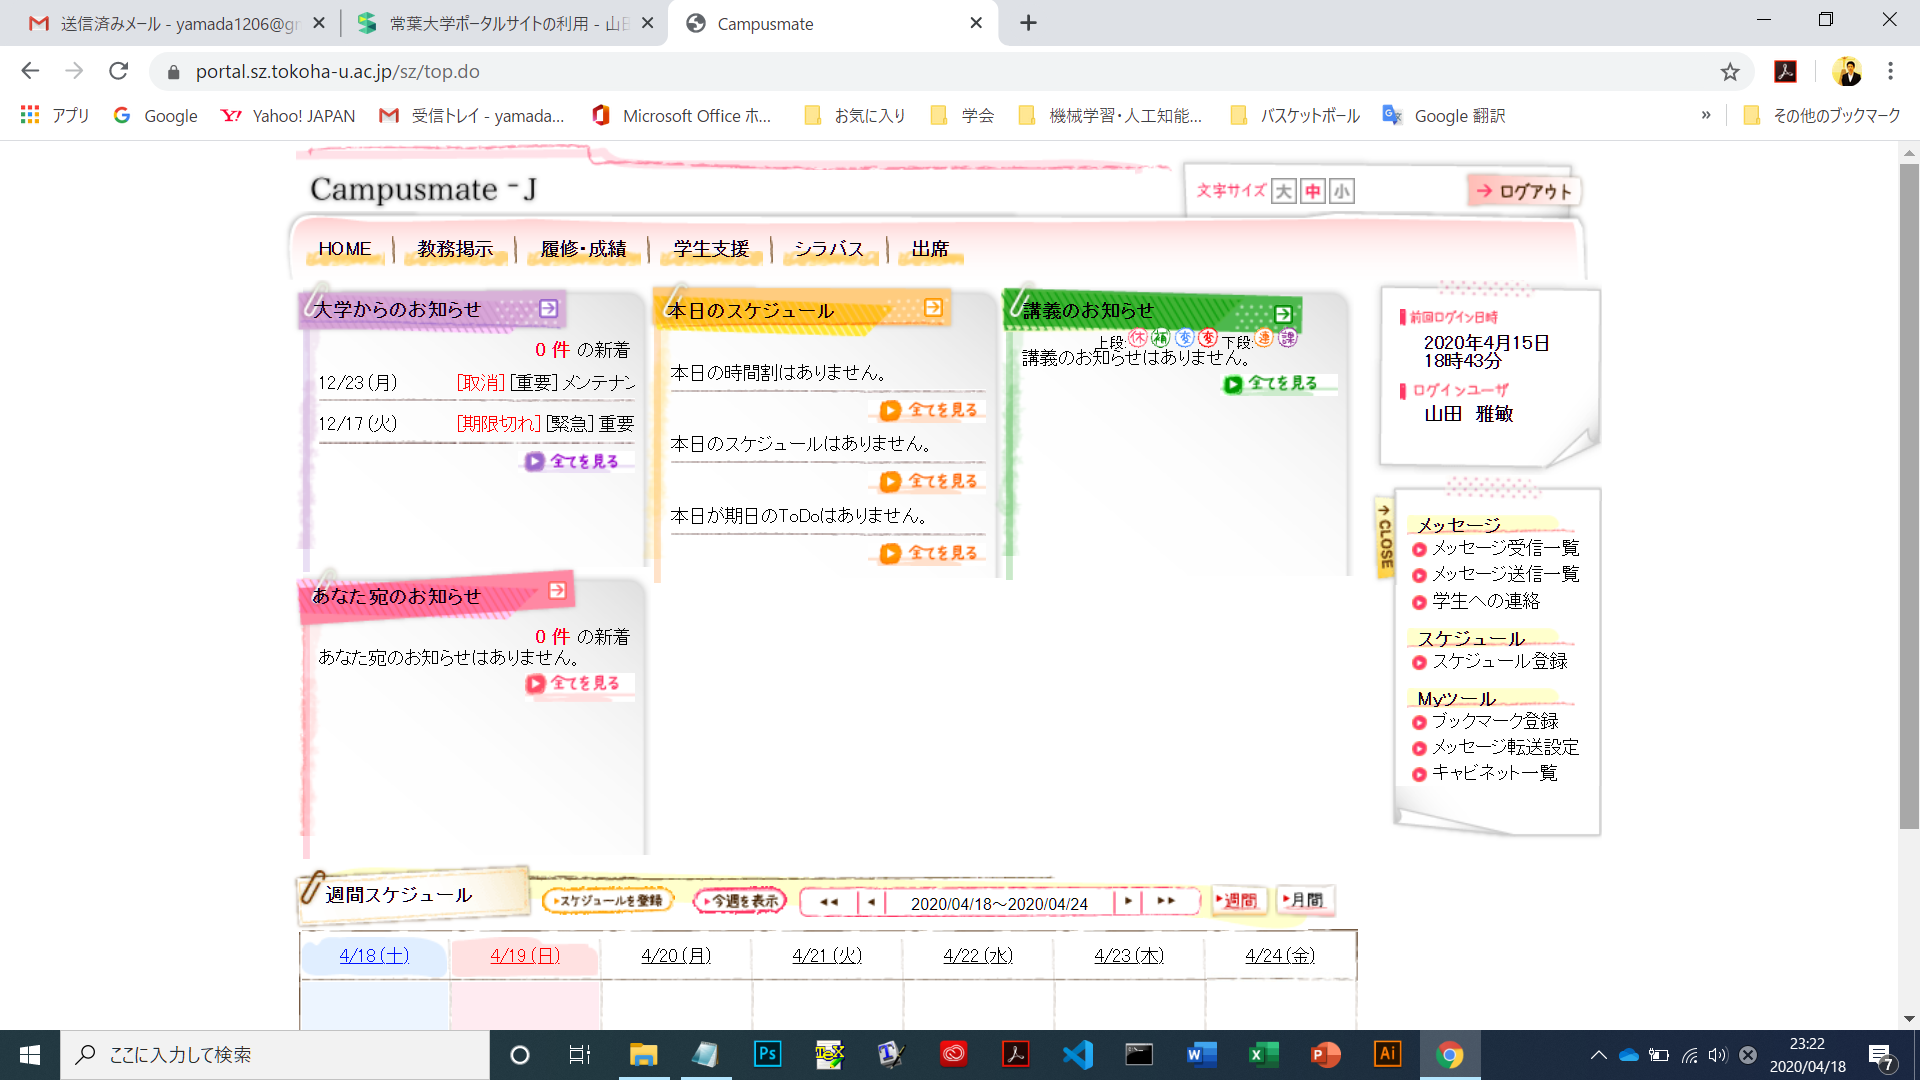This screenshot has width=1920, height=1080.
Task: Open the Adobe Acrobat extension icon
Action: point(1785,72)
